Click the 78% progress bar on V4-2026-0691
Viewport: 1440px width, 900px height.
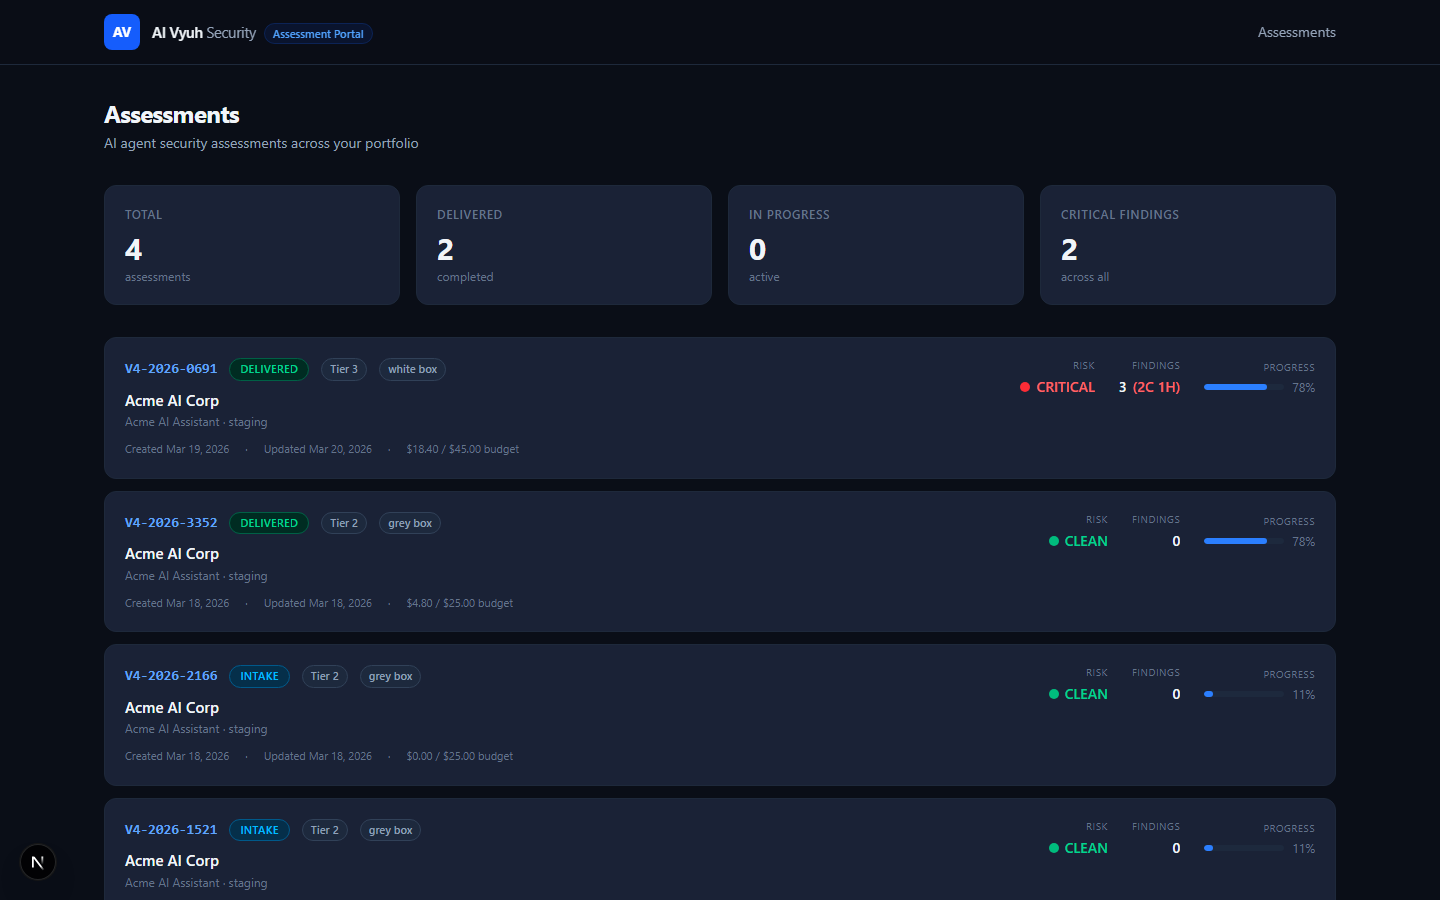pos(1243,386)
